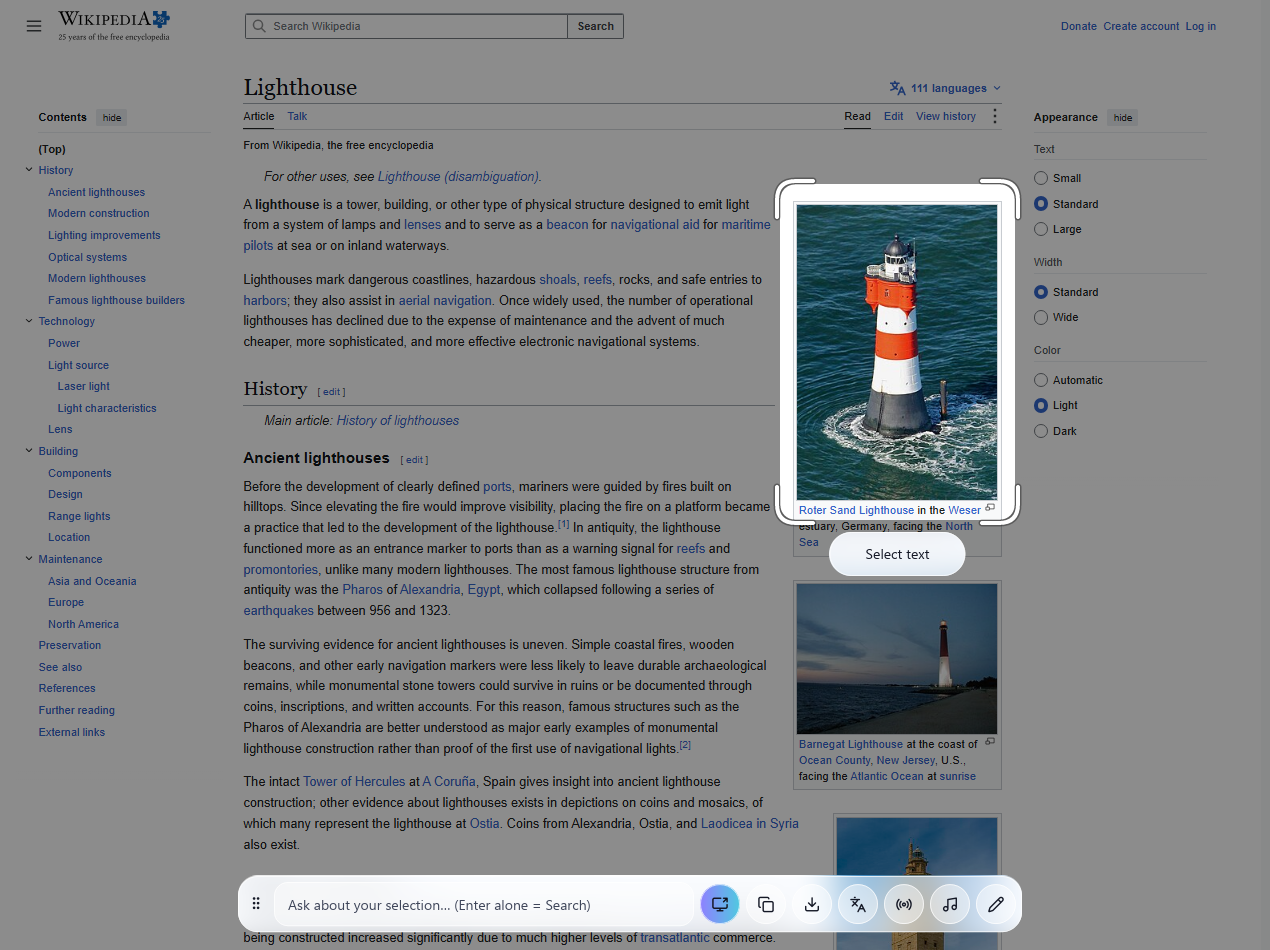Select Standard width option
The image size is (1270, 950).
click(1041, 292)
